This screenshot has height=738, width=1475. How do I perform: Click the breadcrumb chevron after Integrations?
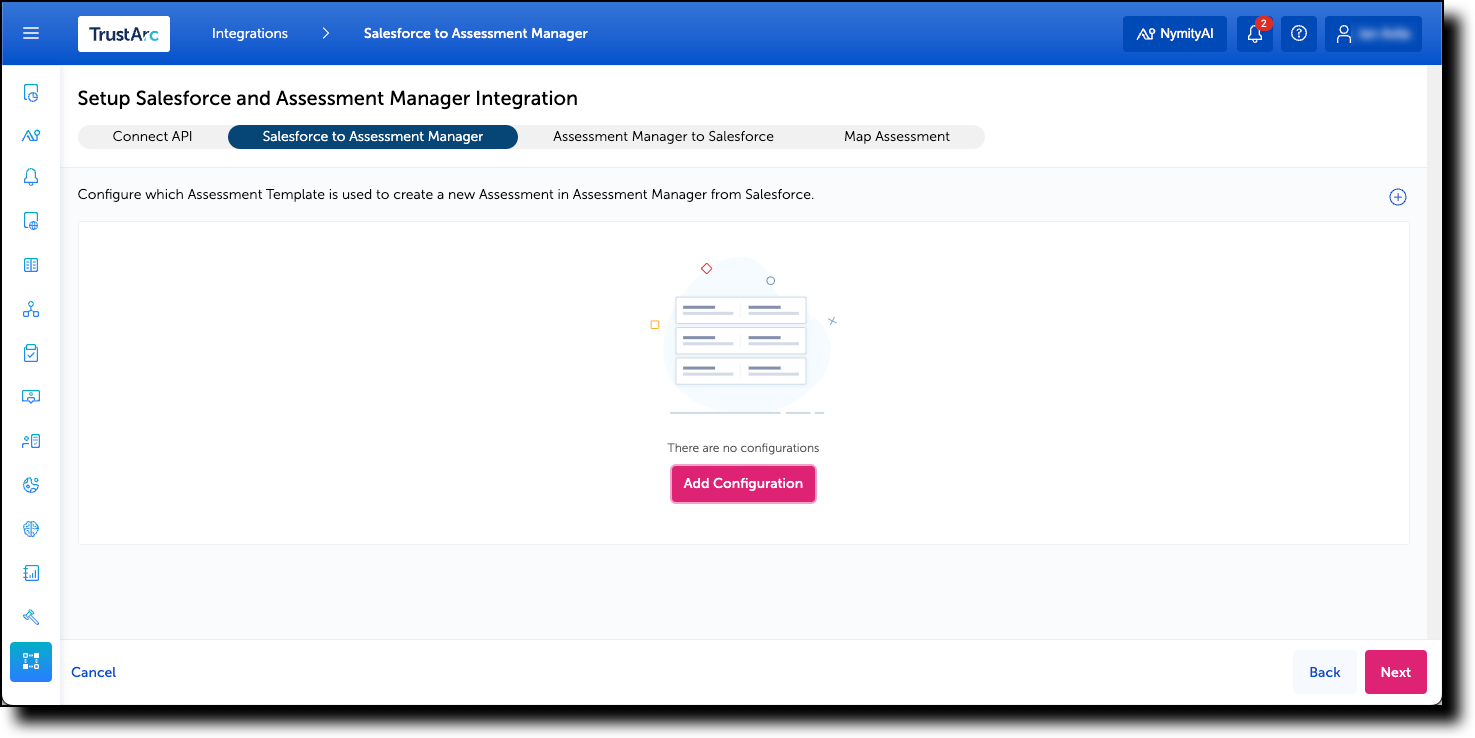pos(325,33)
